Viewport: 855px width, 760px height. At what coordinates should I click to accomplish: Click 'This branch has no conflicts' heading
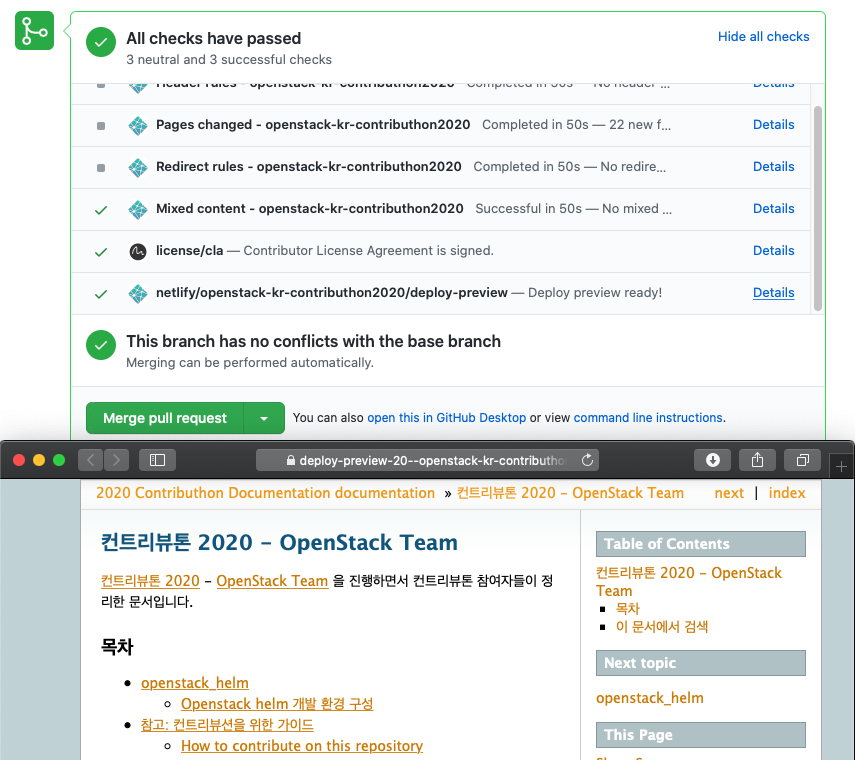(x=314, y=341)
